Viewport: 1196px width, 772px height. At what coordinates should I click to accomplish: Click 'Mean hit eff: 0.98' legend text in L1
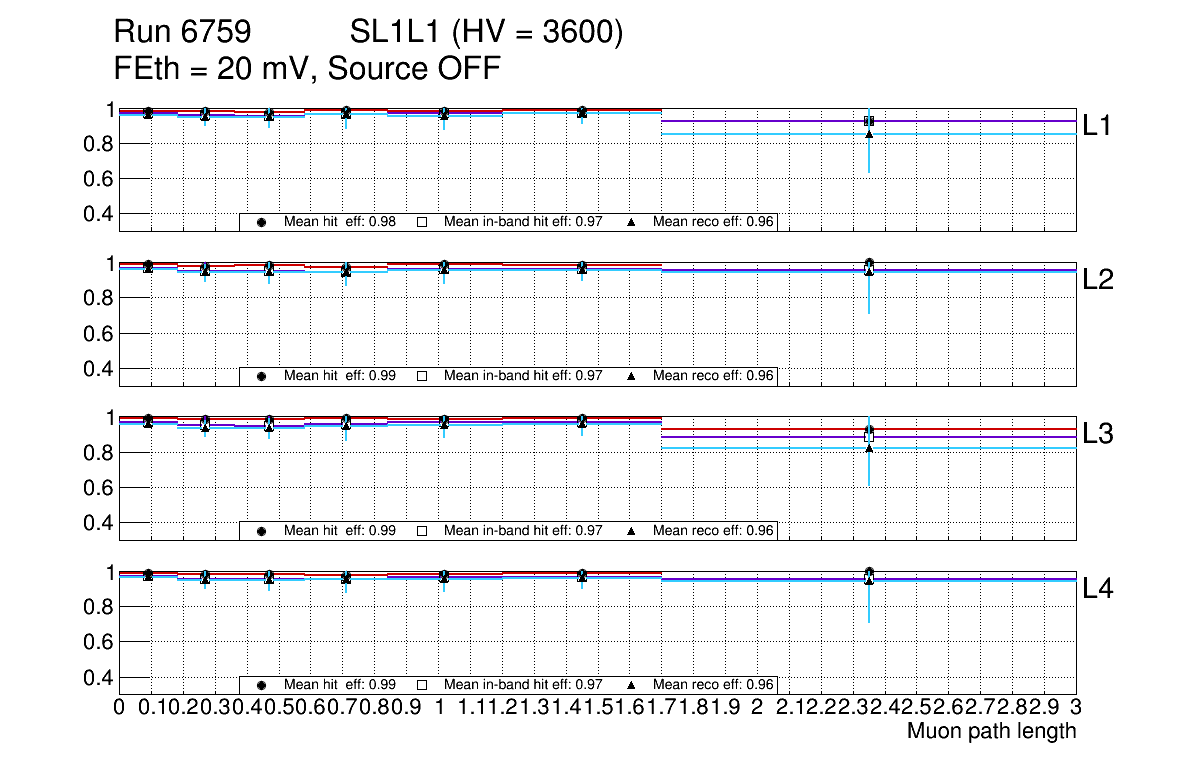click(x=340, y=222)
